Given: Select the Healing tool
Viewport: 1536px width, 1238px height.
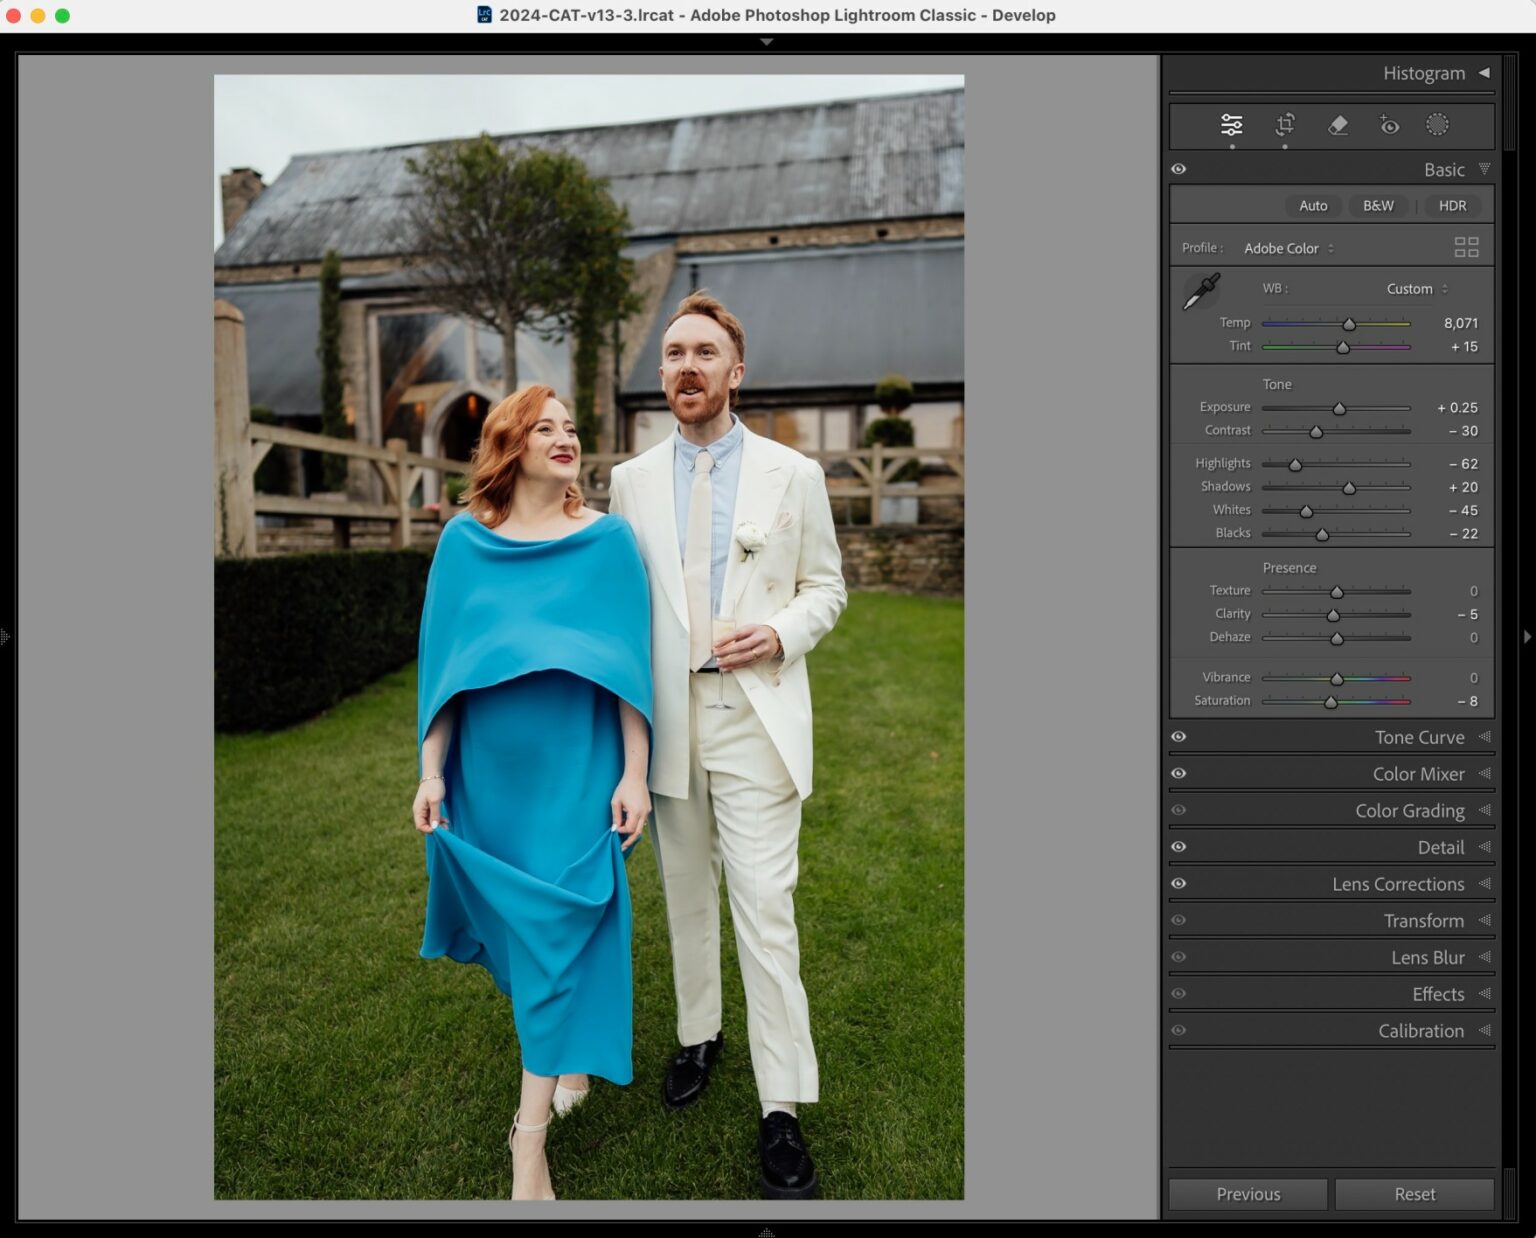Looking at the screenshot, I should click(1337, 125).
